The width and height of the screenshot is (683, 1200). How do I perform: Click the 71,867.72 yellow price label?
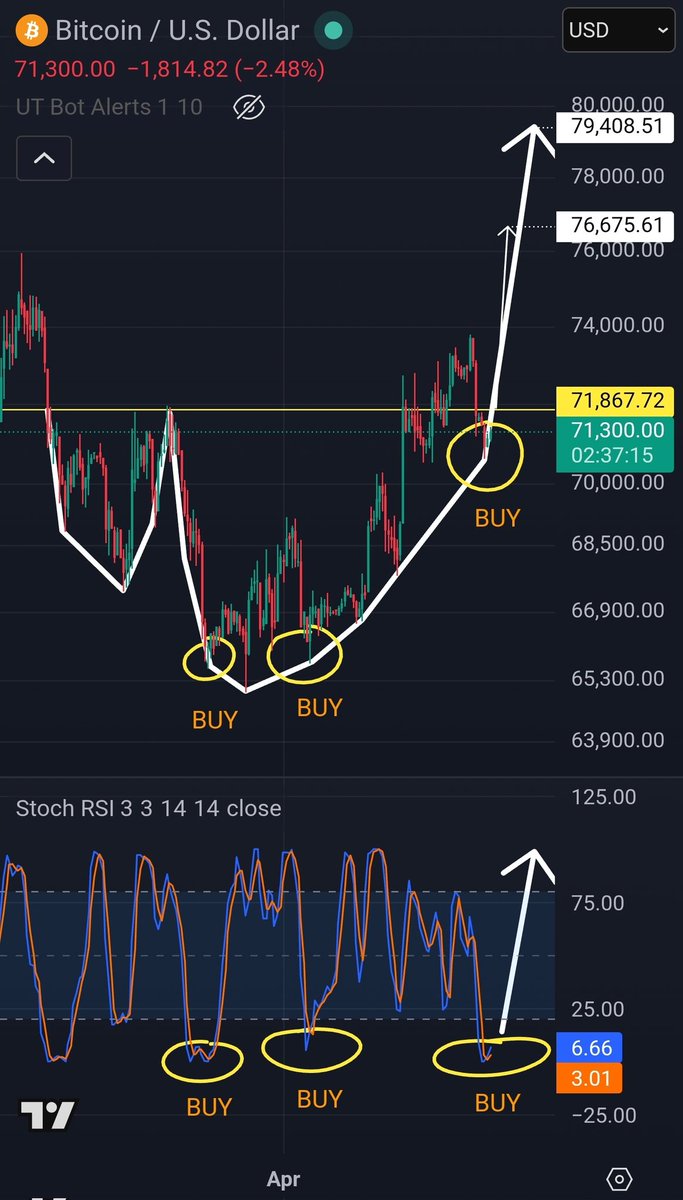[x=617, y=401]
